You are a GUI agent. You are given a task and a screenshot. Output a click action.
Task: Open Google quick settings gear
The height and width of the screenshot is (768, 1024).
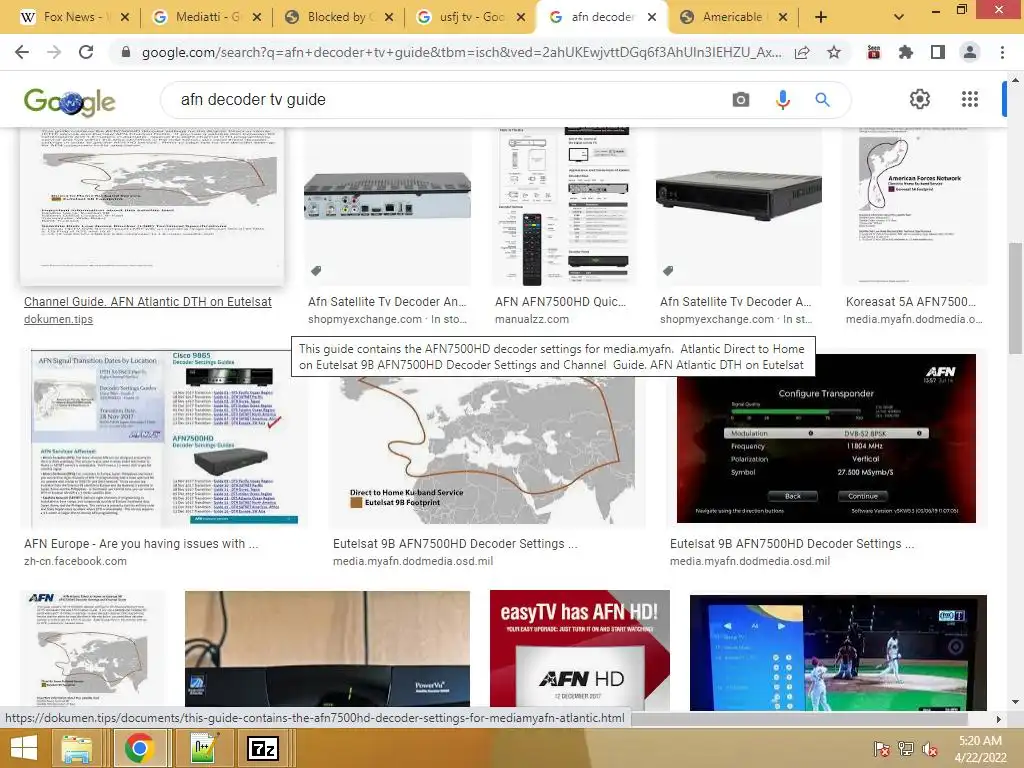(920, 99)
